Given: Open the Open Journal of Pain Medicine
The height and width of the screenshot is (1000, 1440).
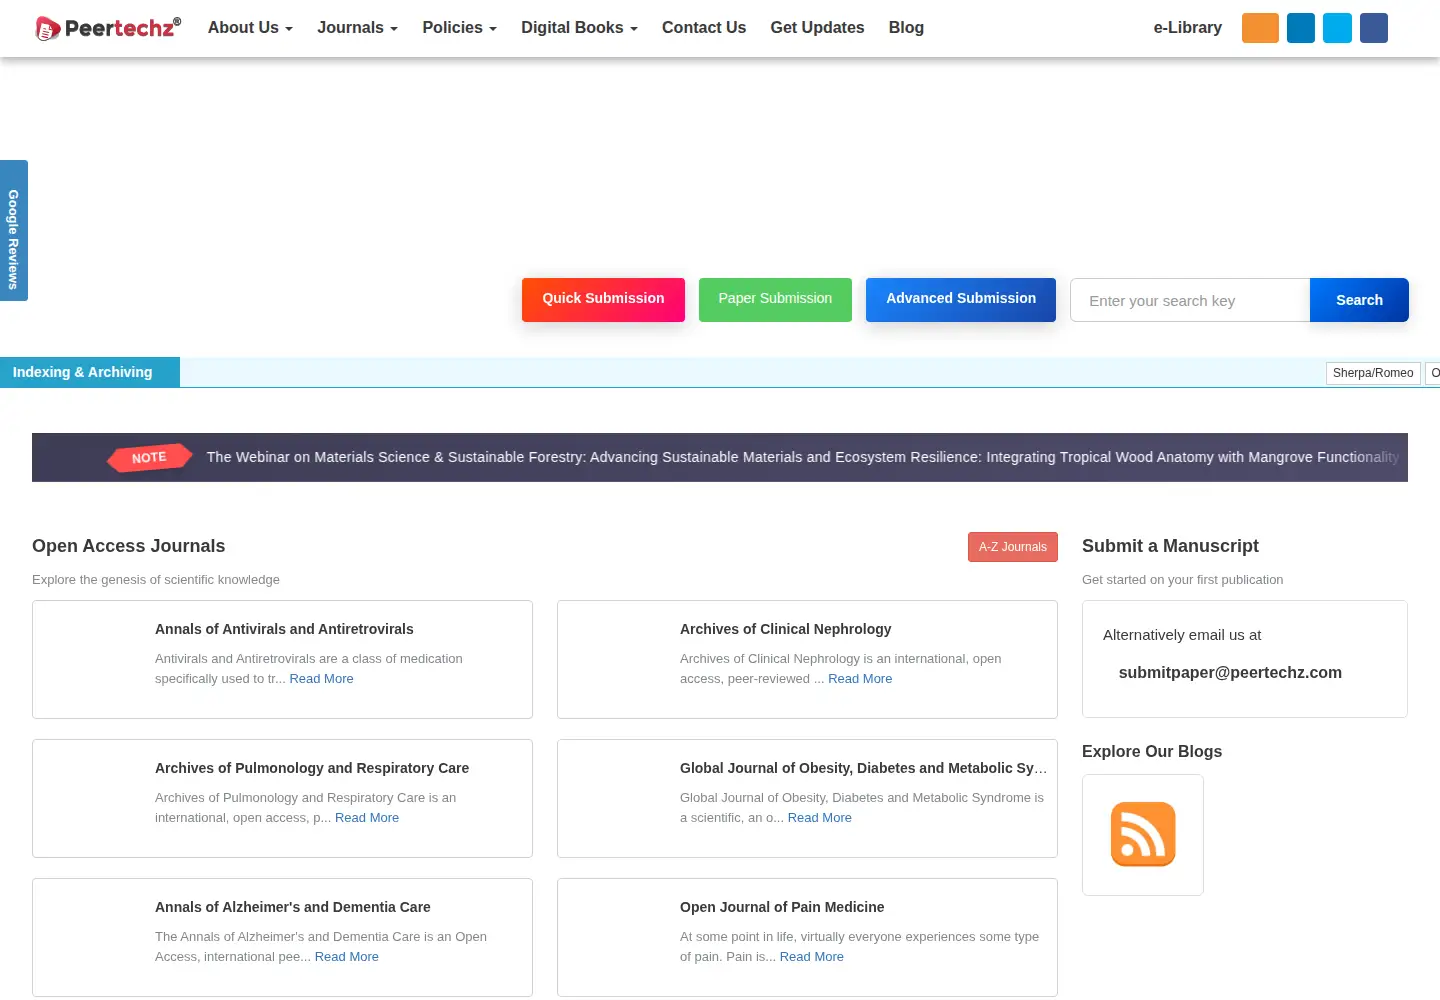Looking at the screenshot, I should (x=782, y=907).
